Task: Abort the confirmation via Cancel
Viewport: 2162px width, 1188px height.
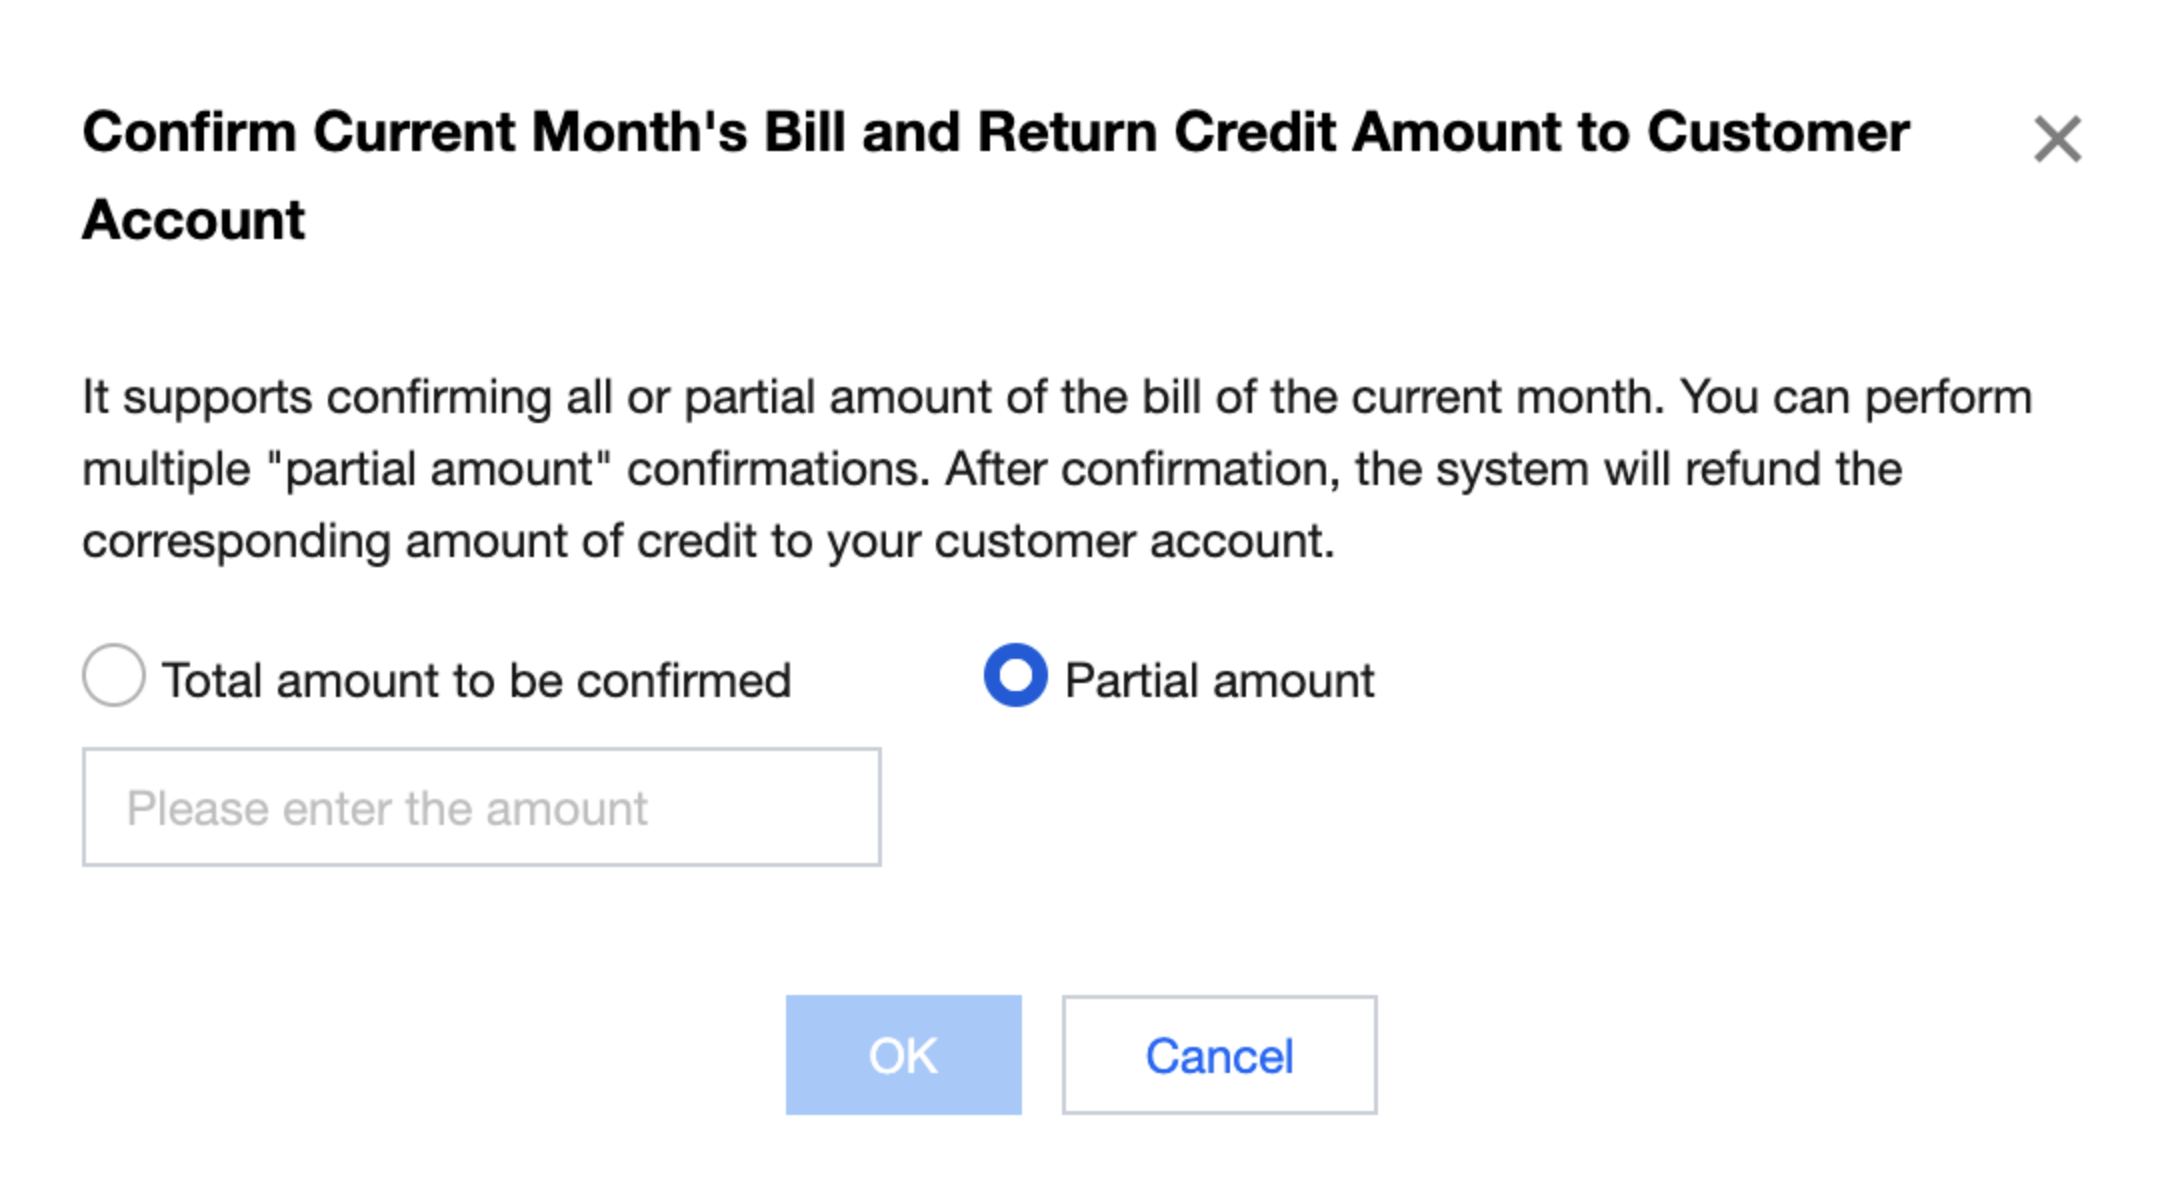Action: coord(1219,1055)
